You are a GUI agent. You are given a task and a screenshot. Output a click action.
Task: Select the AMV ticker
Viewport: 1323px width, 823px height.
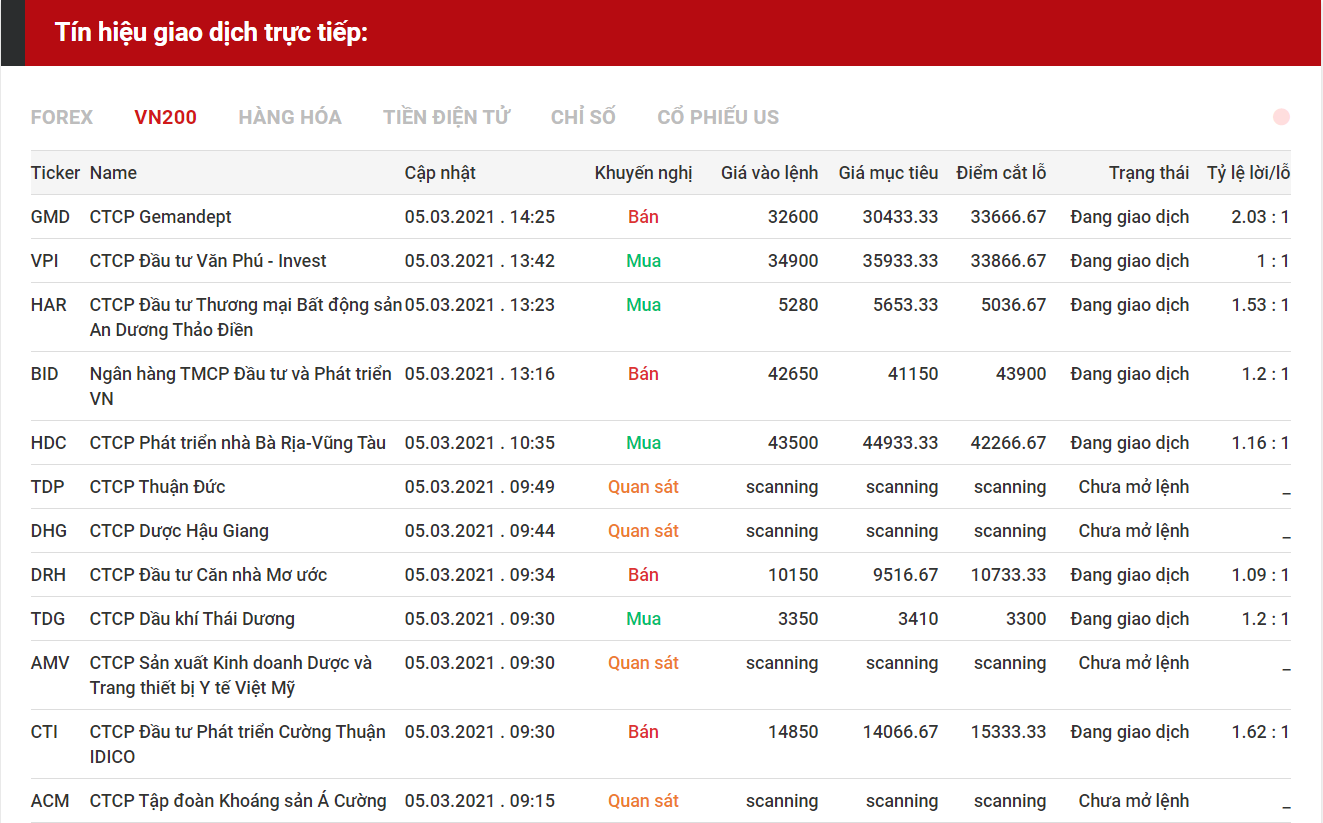pos(50,663)
